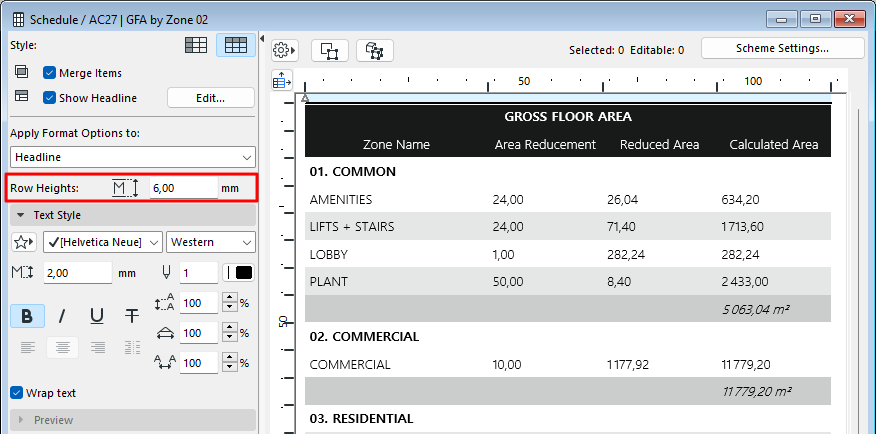Click the line spacing 100 field
Screen dimensions: 876x434
click(x=199, y=303)
